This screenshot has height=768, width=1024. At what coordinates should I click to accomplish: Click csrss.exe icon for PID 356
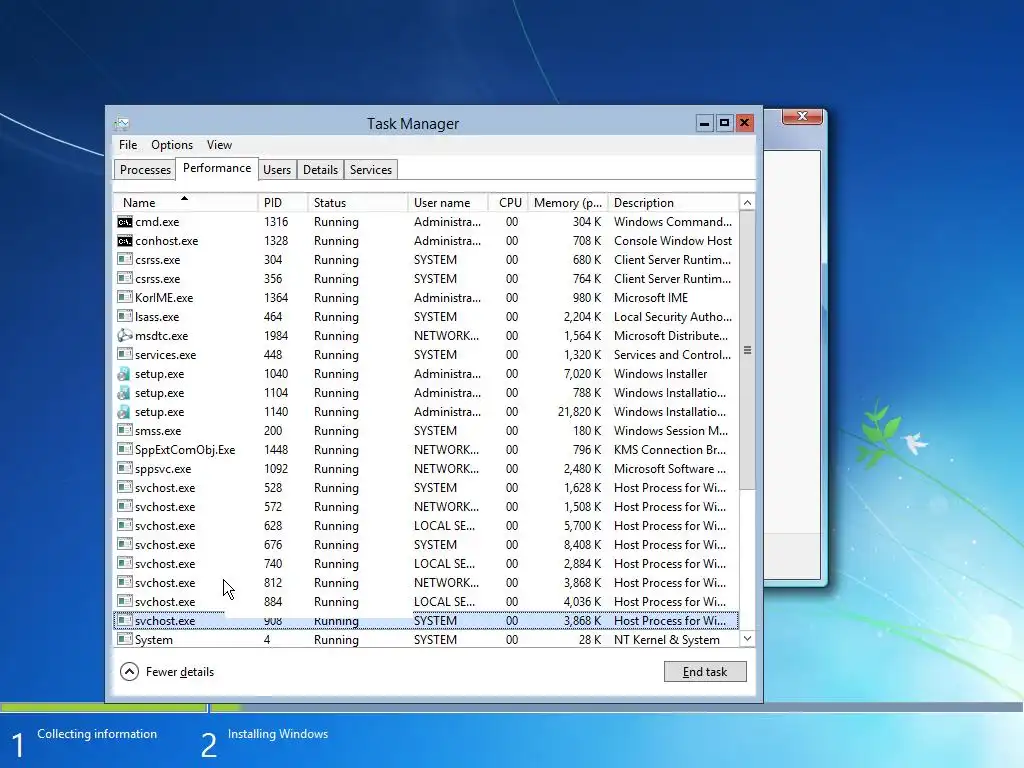click(124, 278)
